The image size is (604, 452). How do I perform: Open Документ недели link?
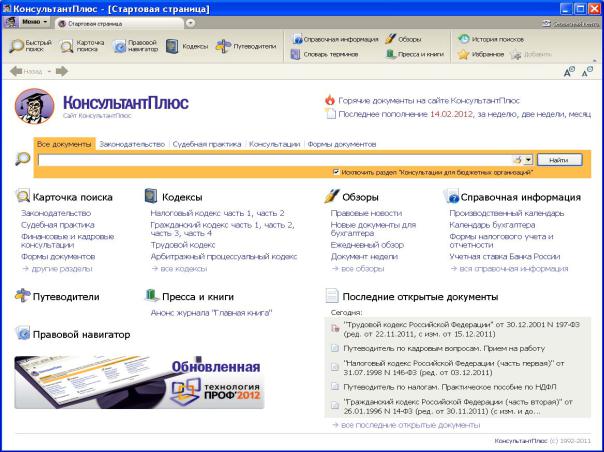(364, 256)
